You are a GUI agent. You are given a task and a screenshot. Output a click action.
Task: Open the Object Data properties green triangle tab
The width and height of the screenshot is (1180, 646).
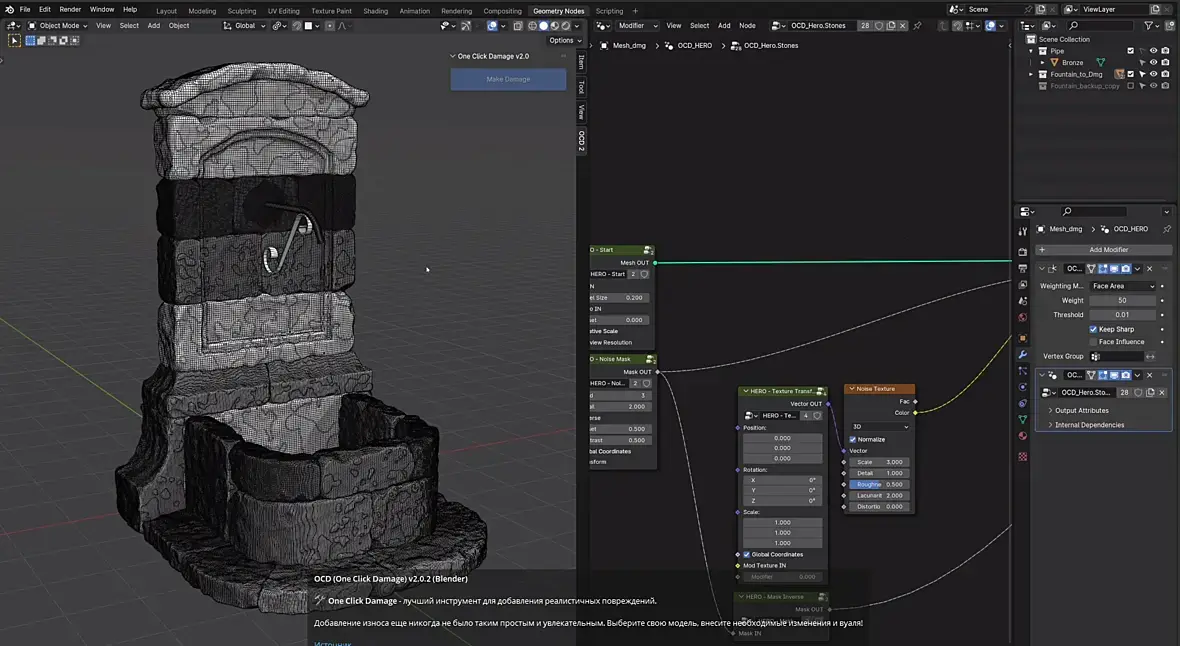(x=1022, y=419)
